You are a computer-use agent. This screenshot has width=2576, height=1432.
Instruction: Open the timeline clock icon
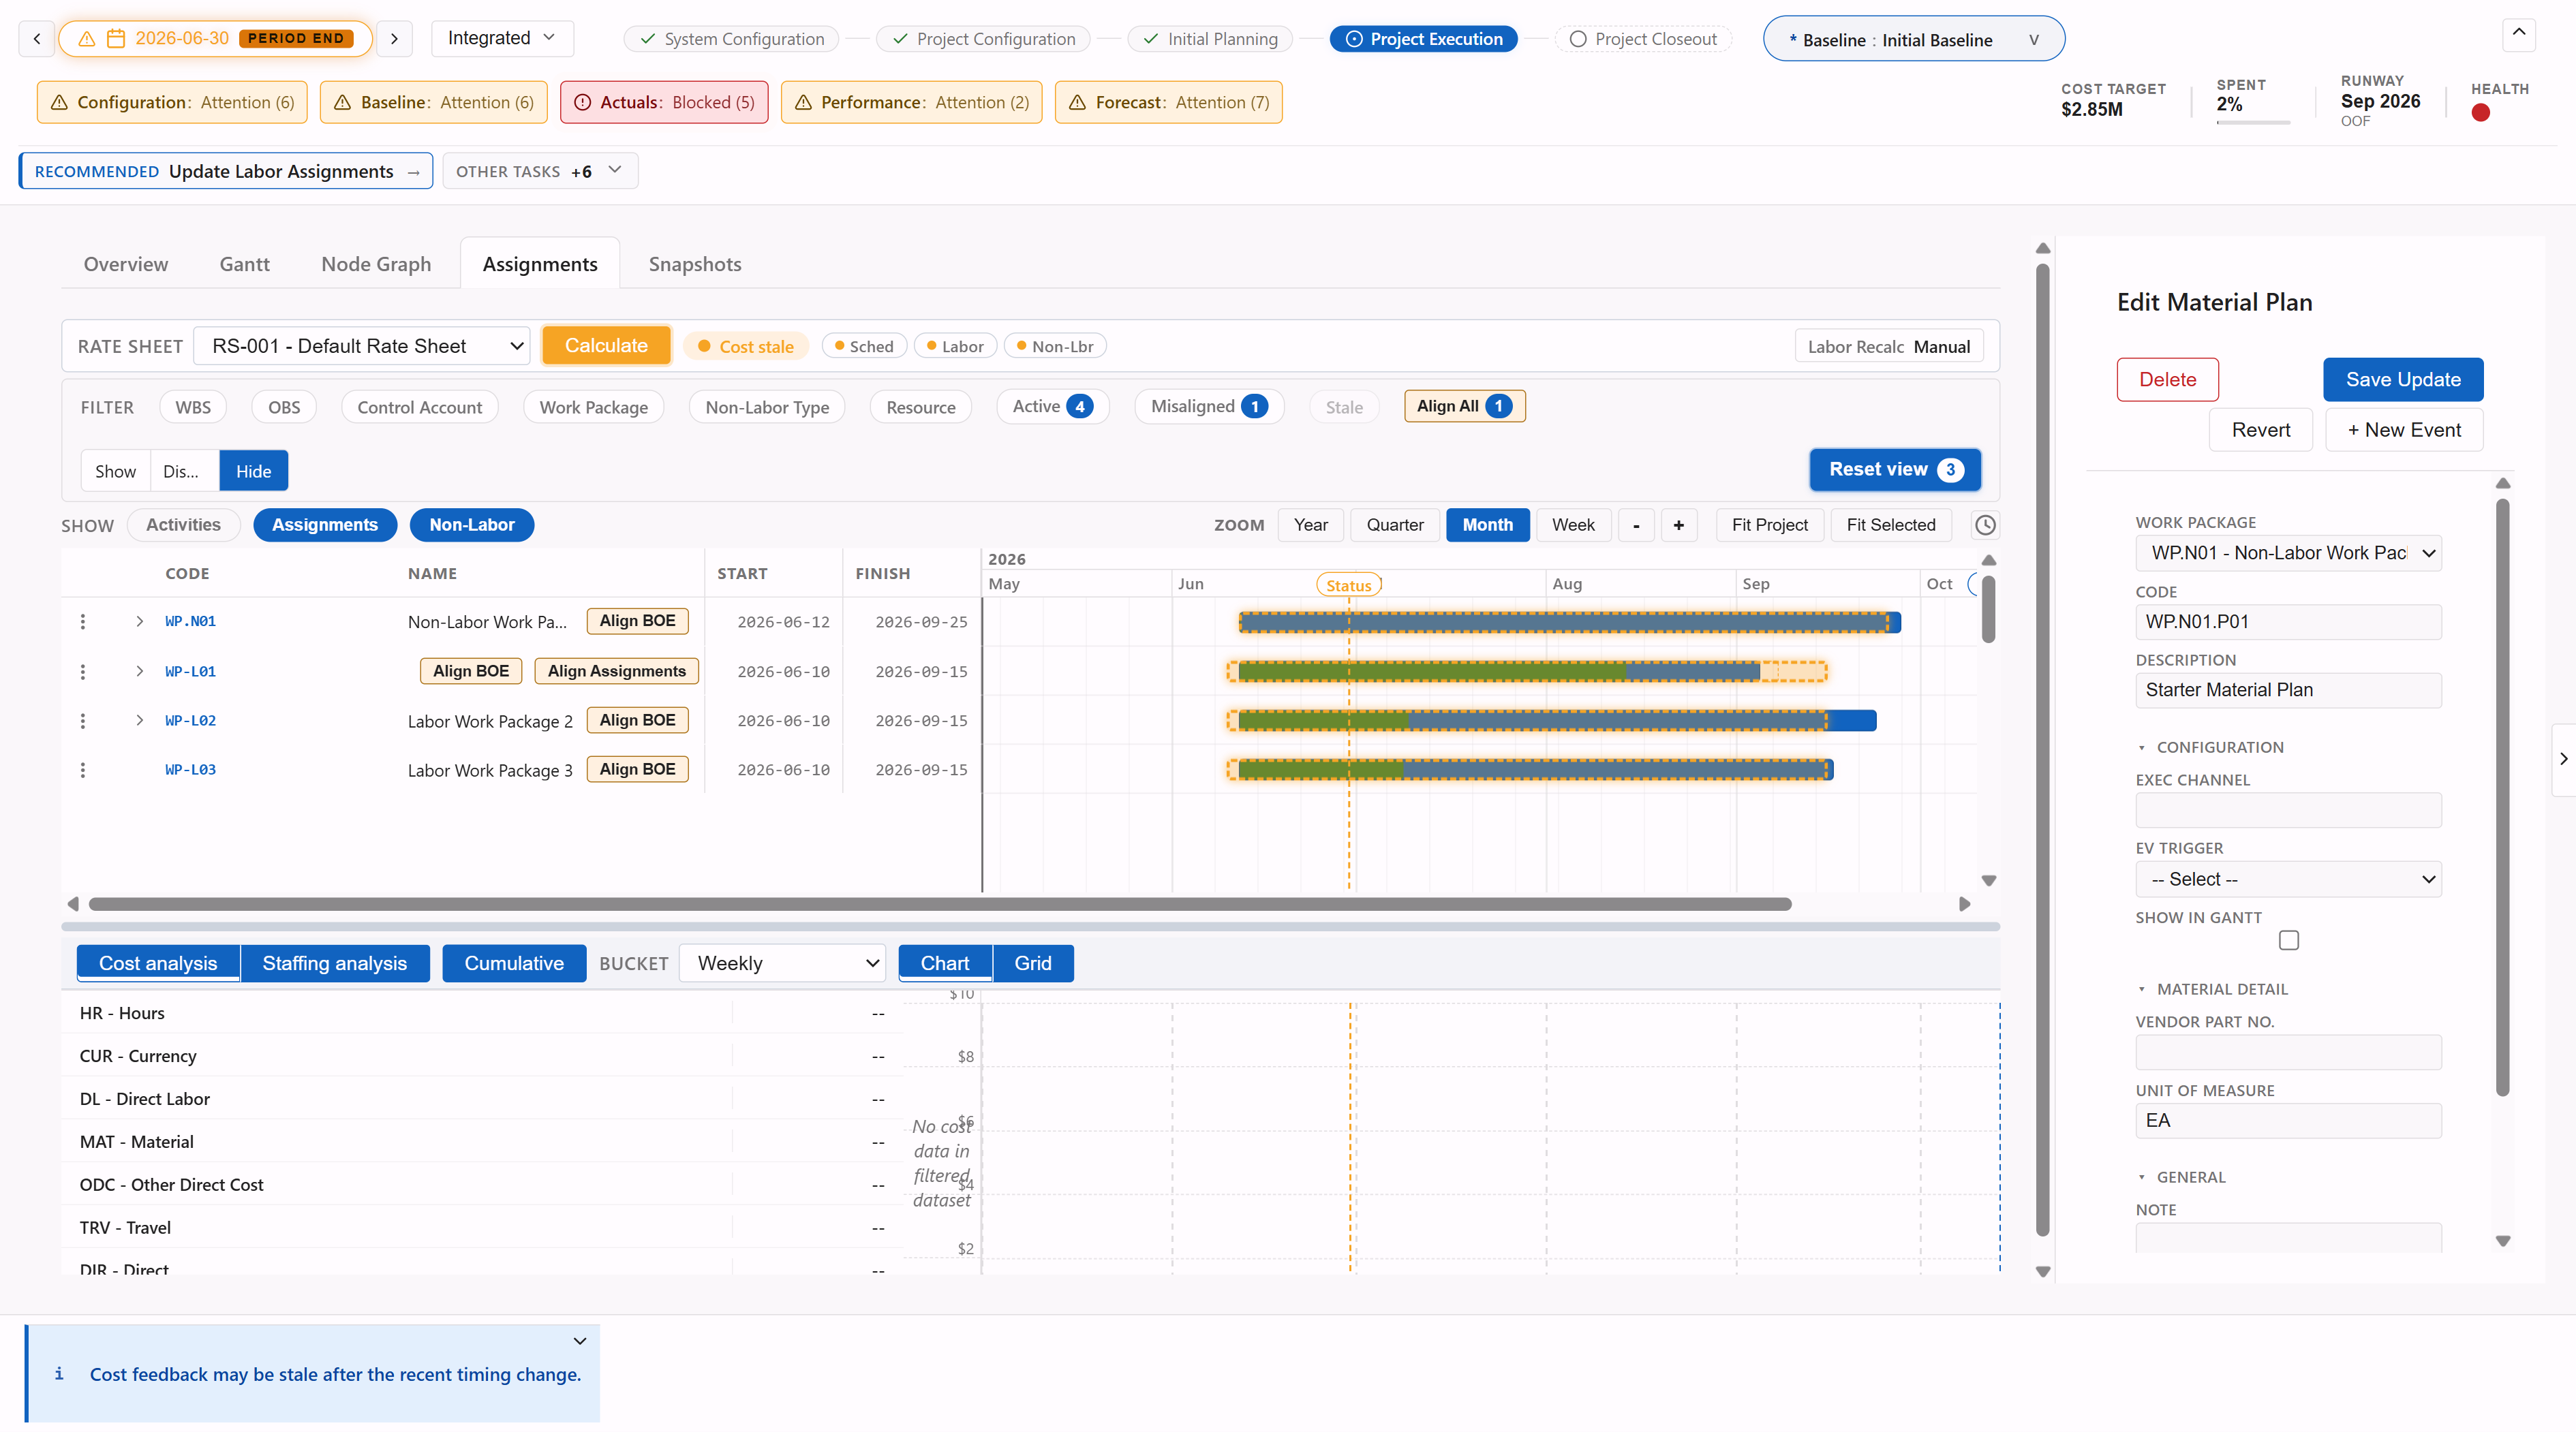click(x=1985, y=525)
